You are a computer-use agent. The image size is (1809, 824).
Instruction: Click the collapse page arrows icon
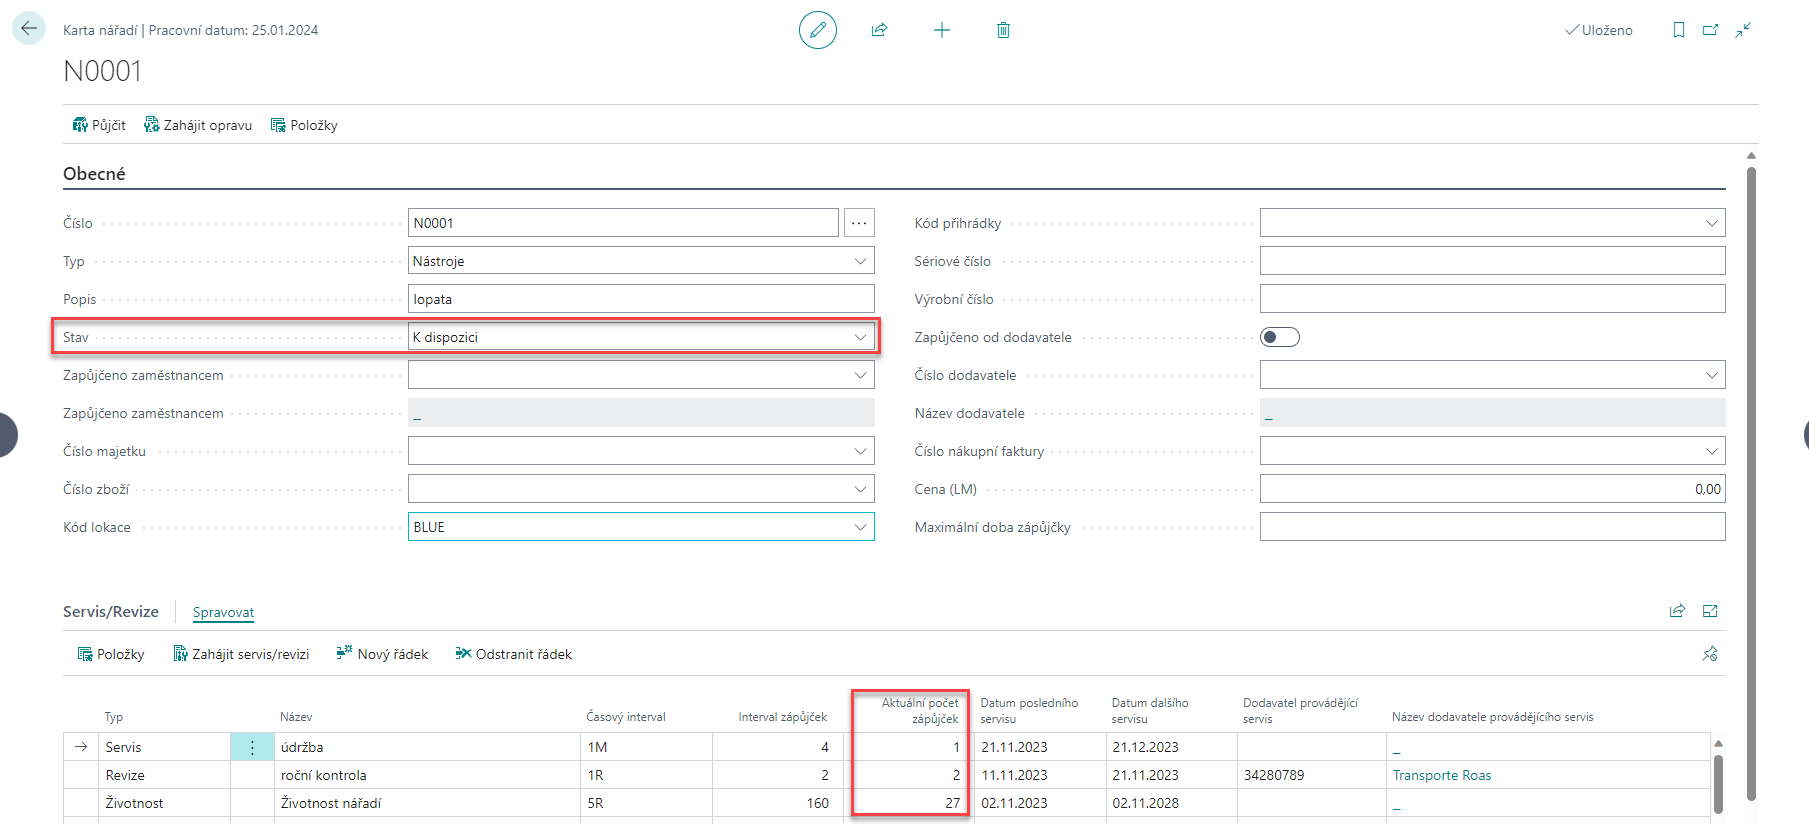click(1743, 30)
